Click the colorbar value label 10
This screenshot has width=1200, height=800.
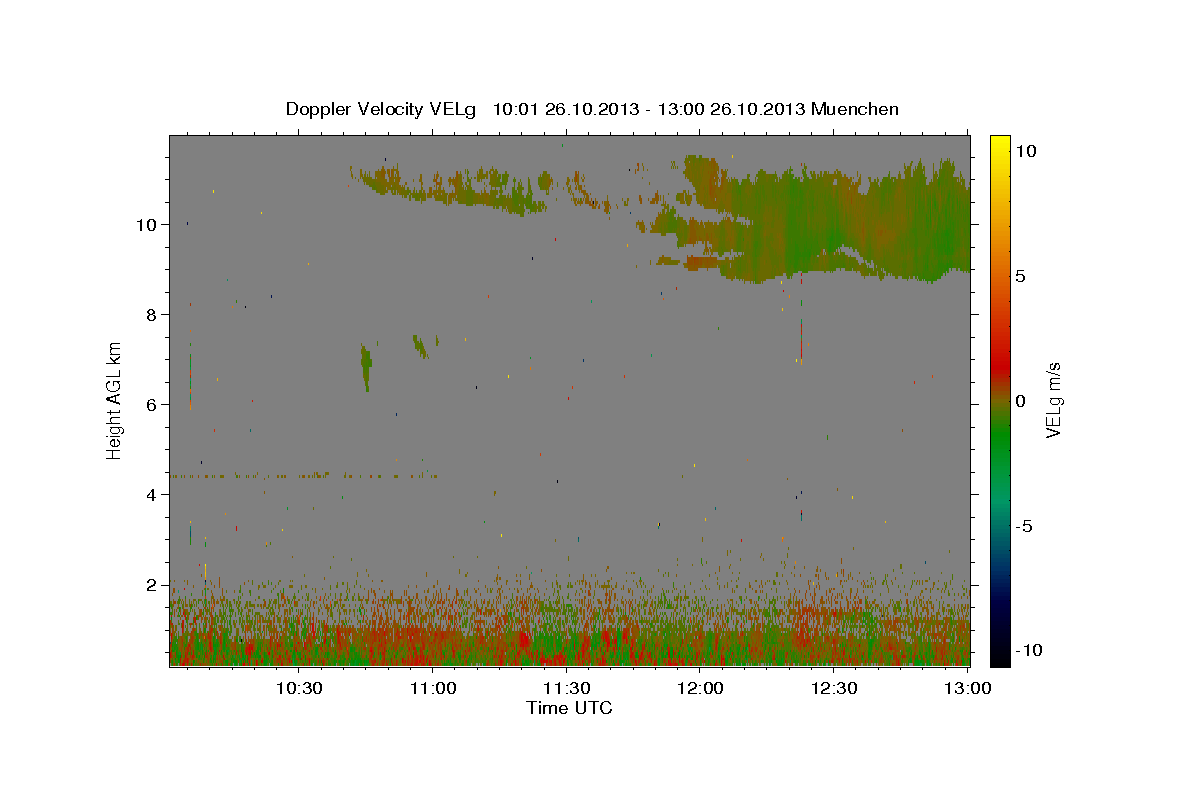(1025, 151)
